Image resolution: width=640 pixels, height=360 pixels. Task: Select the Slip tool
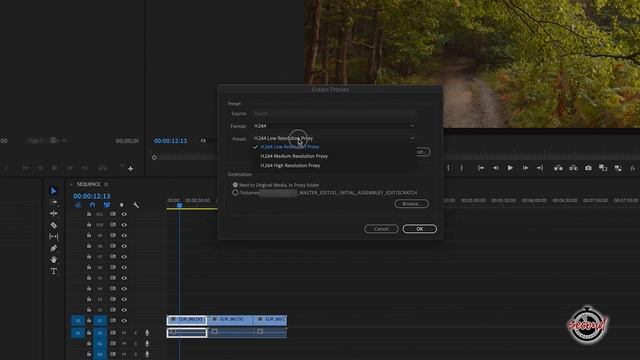[53, 236]
